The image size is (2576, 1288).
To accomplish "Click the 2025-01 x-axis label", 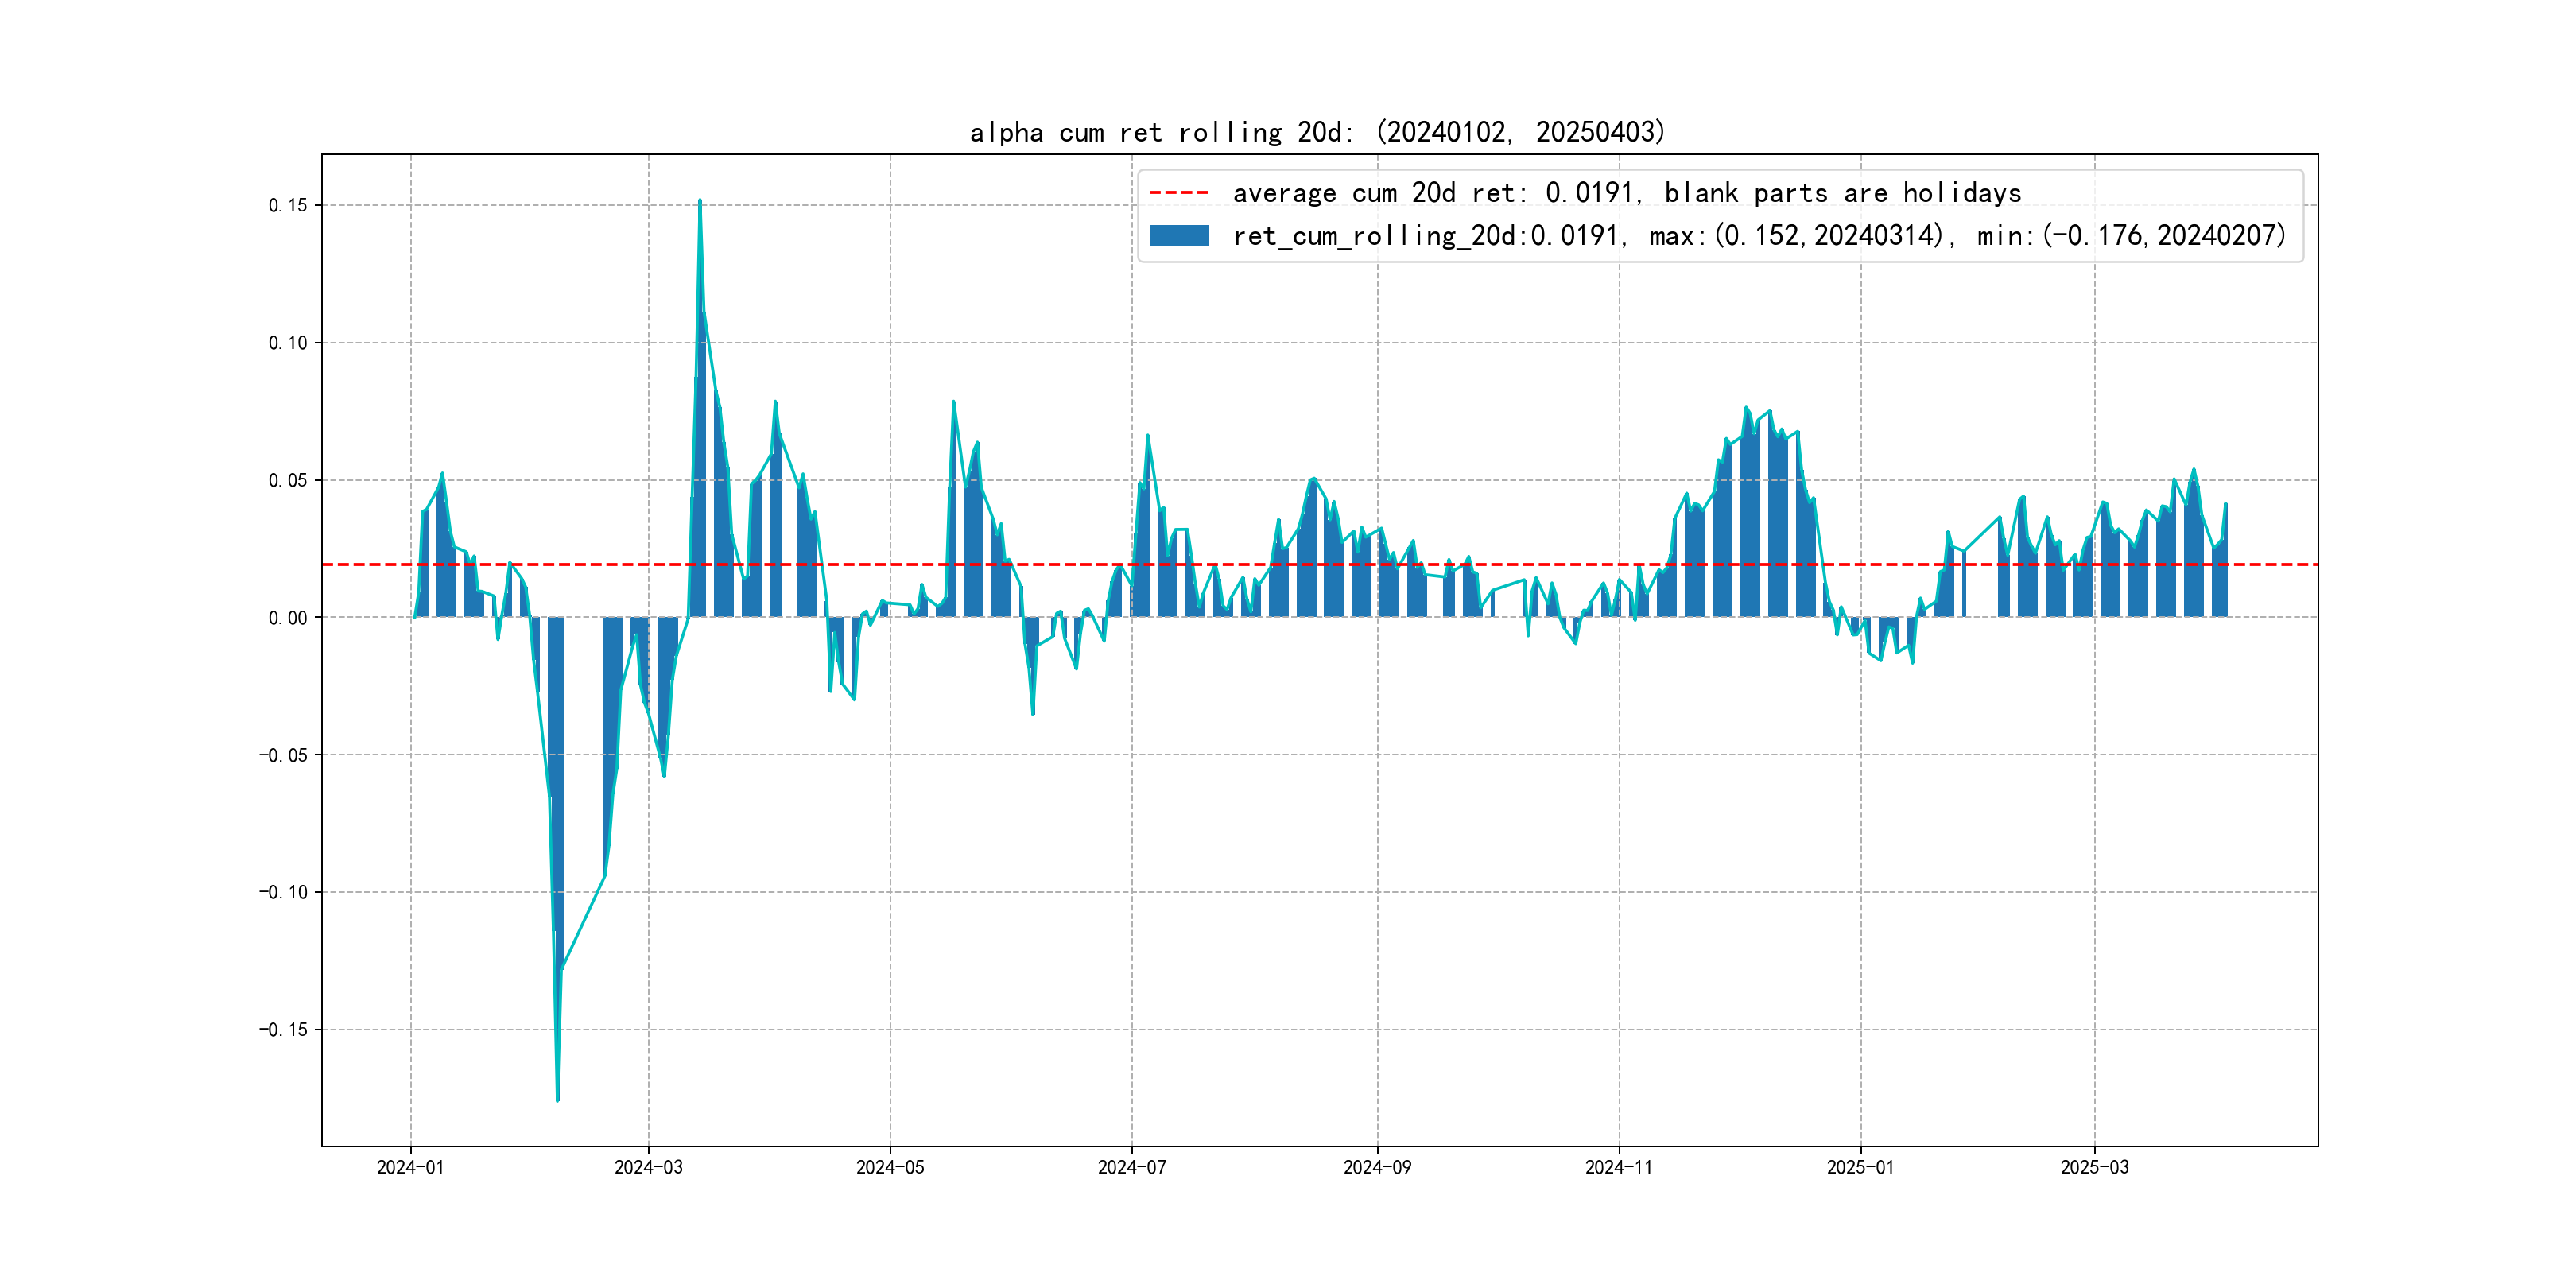I will pyautogui.click(x=1860, y=1167).
